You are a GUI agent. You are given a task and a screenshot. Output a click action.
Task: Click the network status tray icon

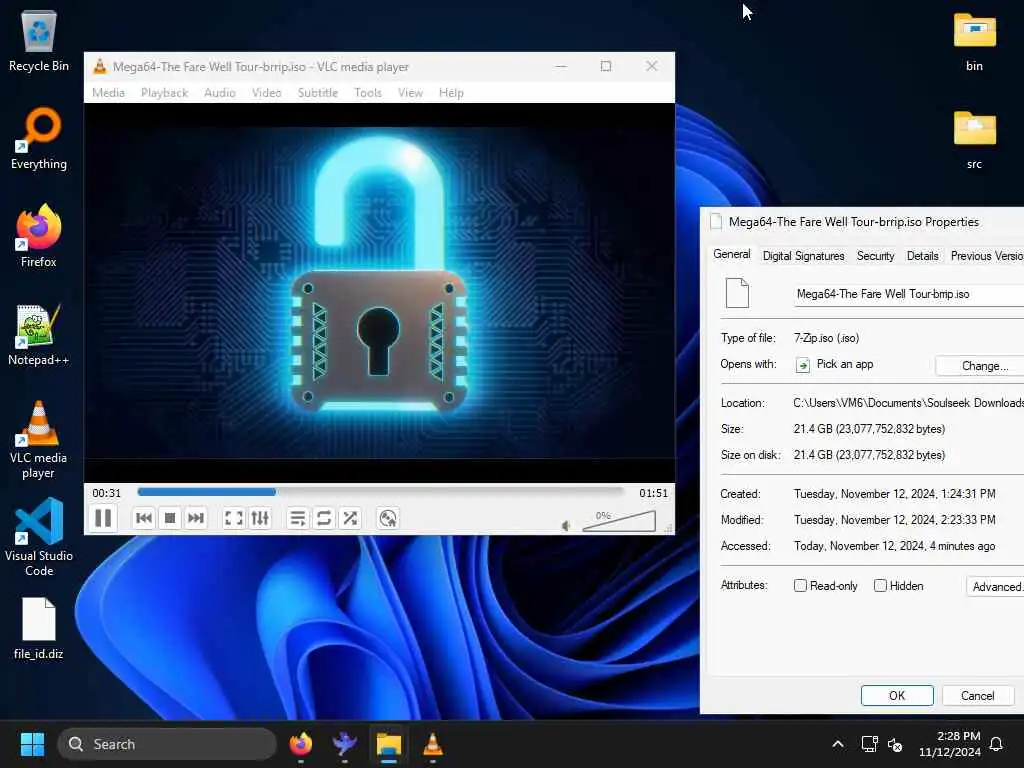pos(869,744)
